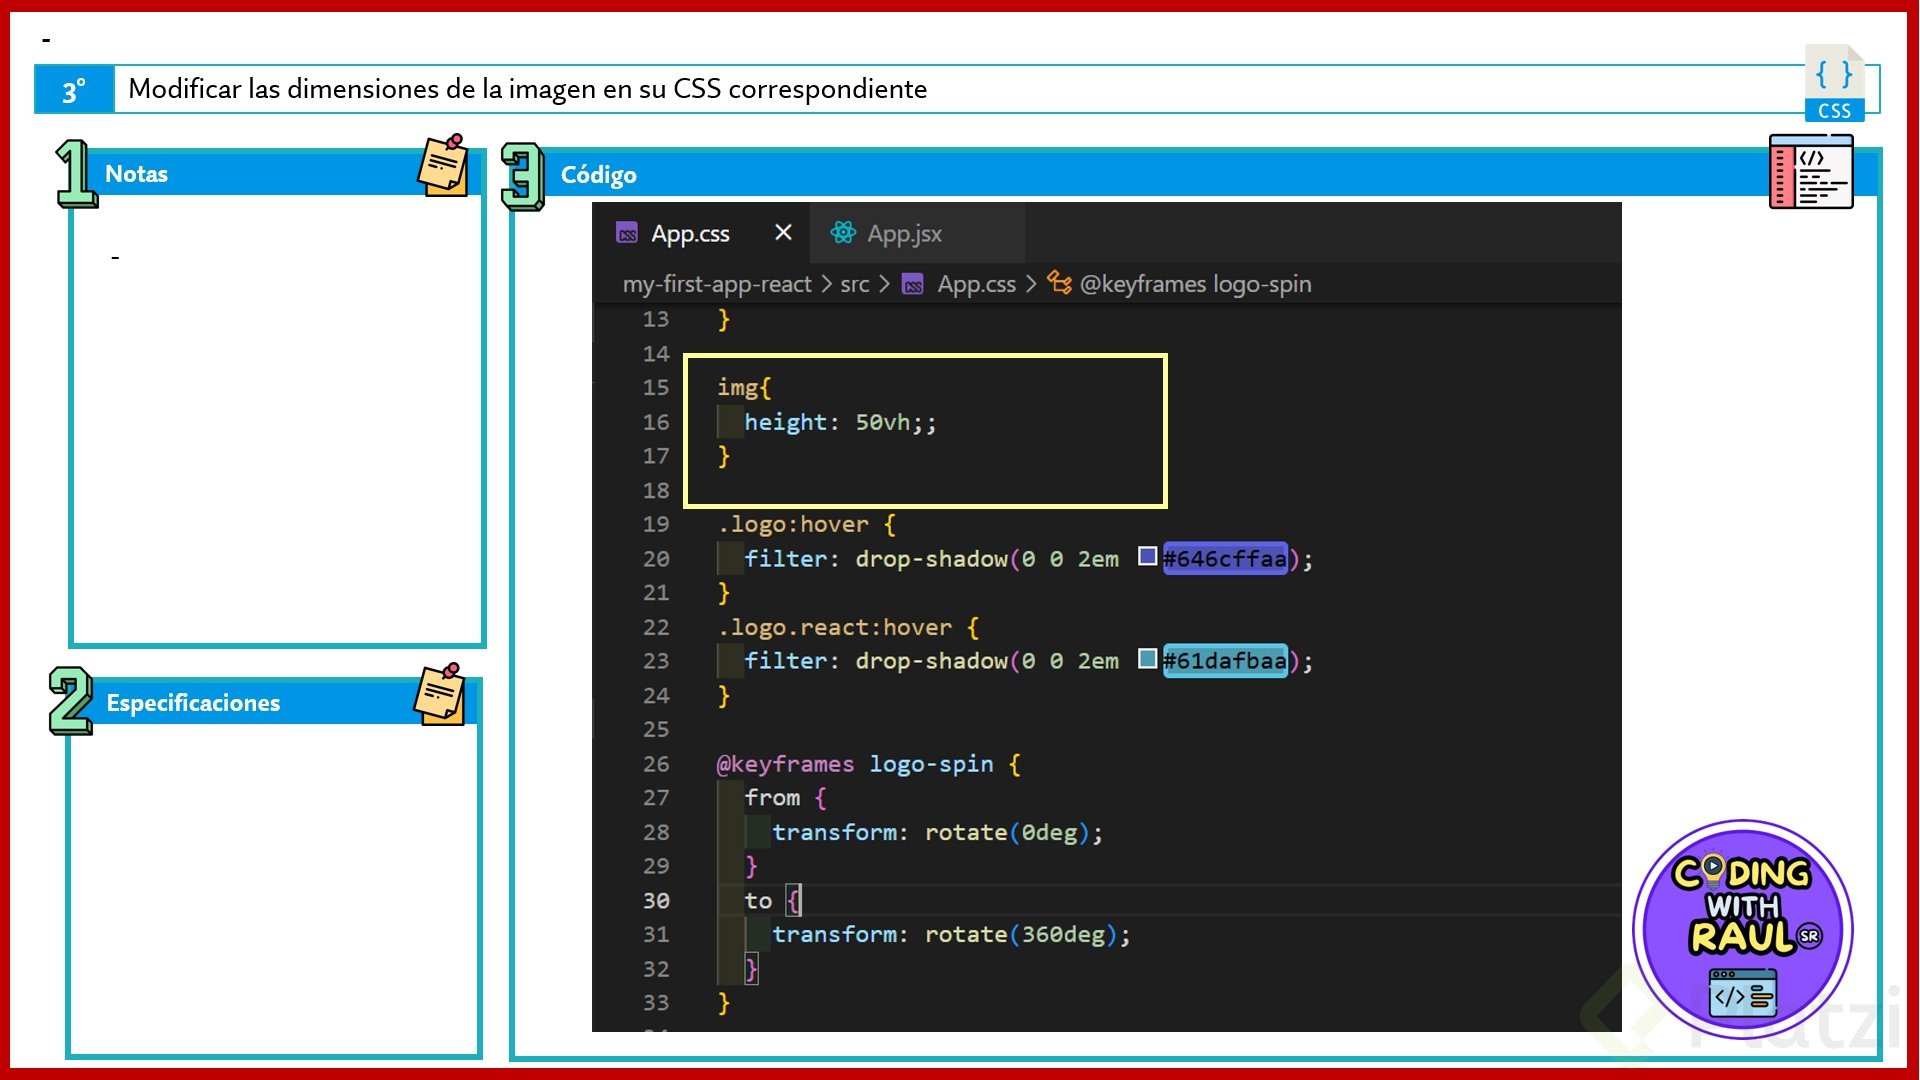Click the CSS file icon at top right
Image resolution: width=1920 pixels, height=1080 pixels.
1834,84
